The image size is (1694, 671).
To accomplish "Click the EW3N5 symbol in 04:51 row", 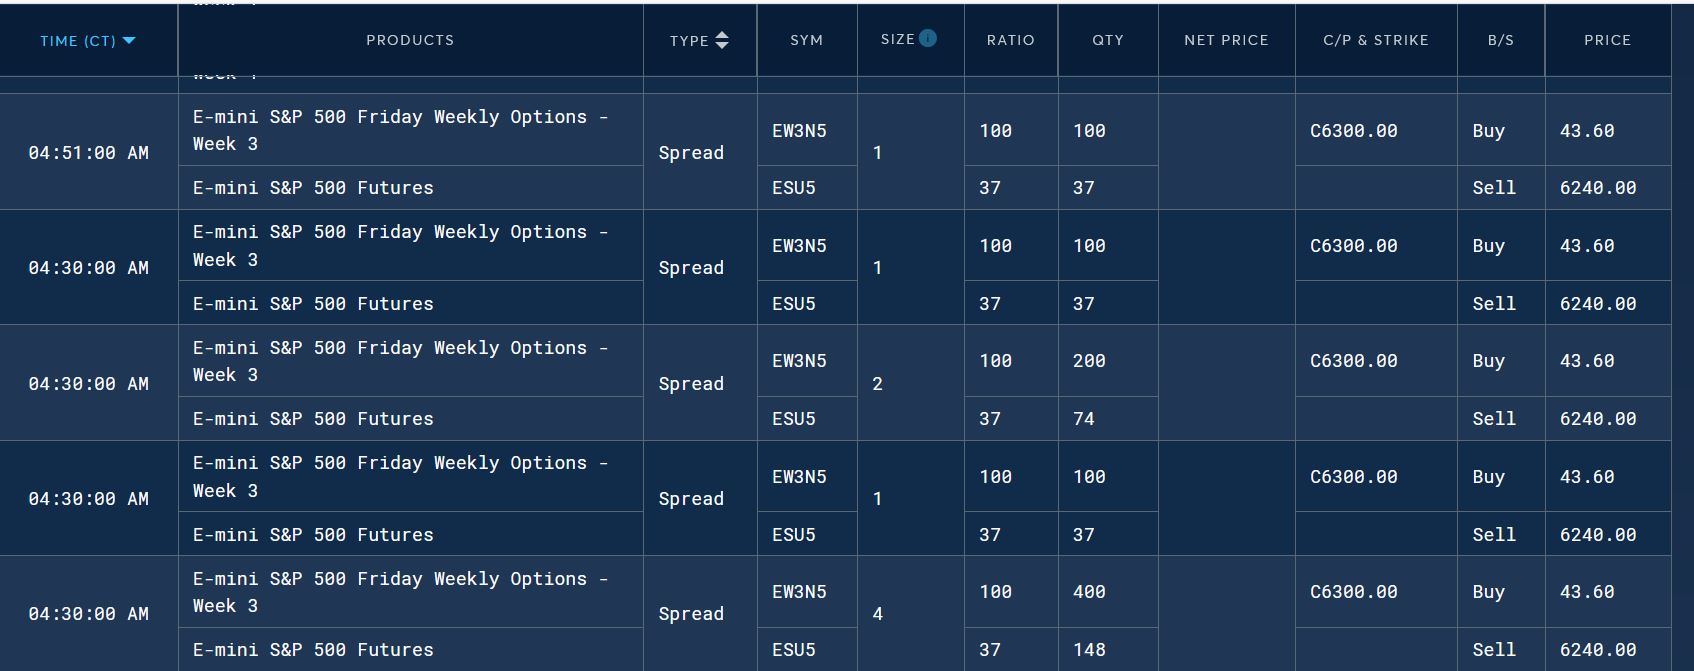I will pyautogui.click(x=799, y=131).
